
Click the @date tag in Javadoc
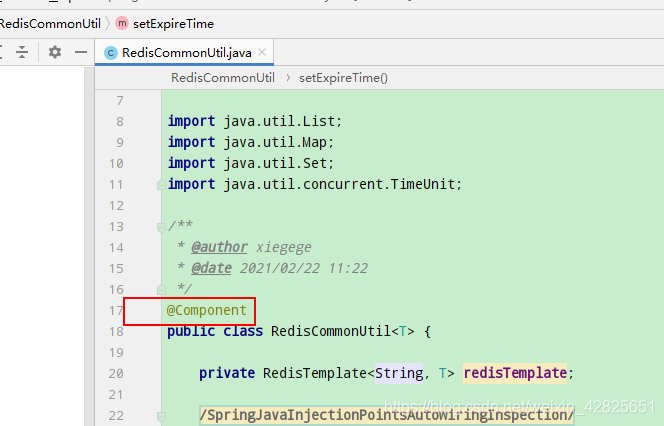coord(211,268)
